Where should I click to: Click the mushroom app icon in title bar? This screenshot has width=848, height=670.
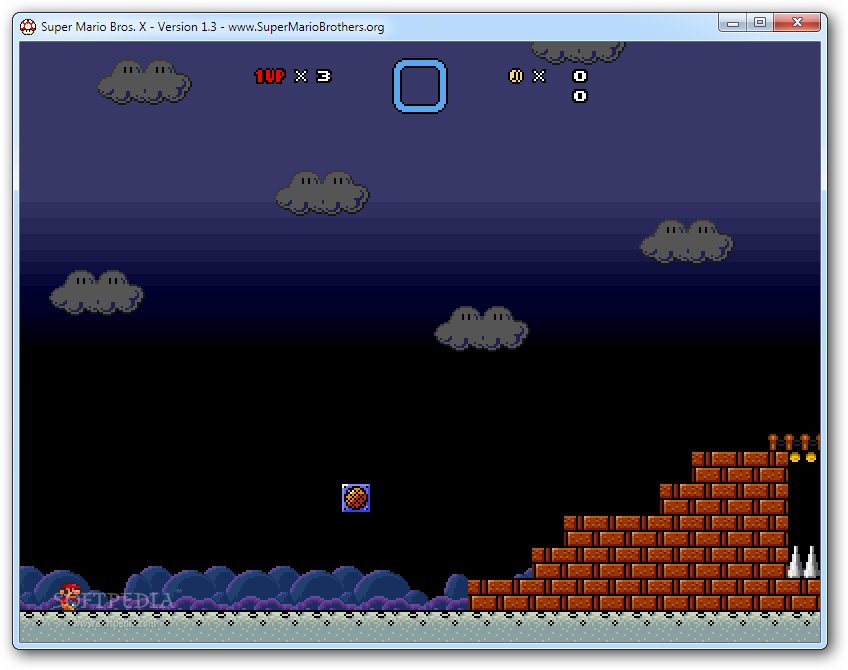pyautogui.click(x=28, y=26)
